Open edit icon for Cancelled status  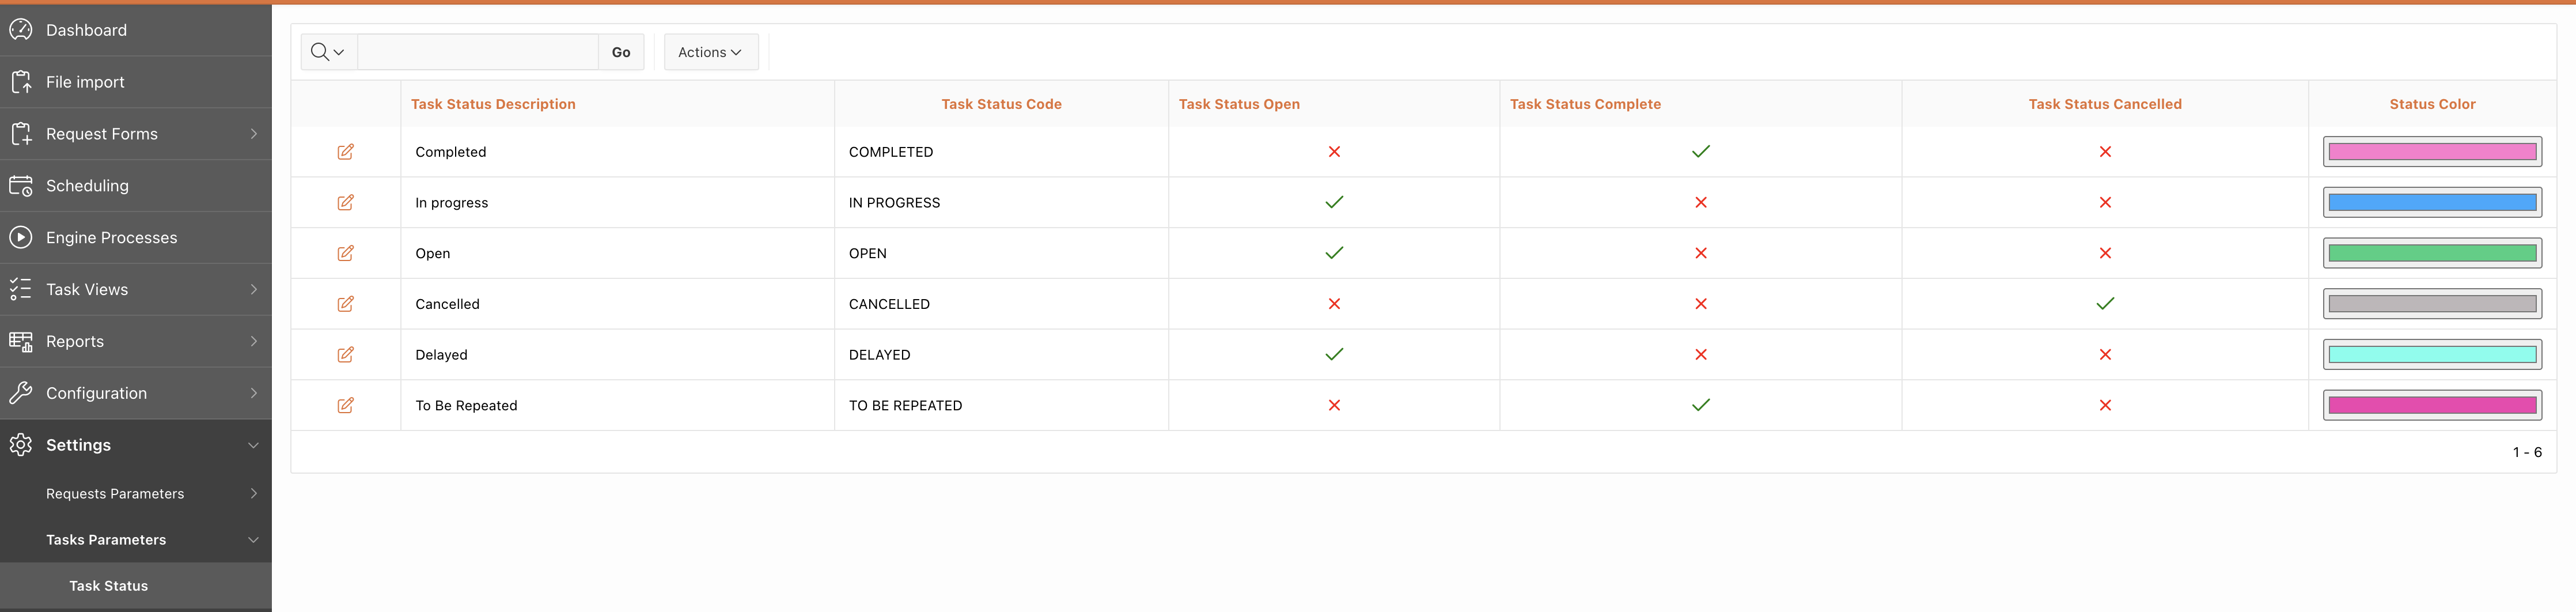coord(345,304)
